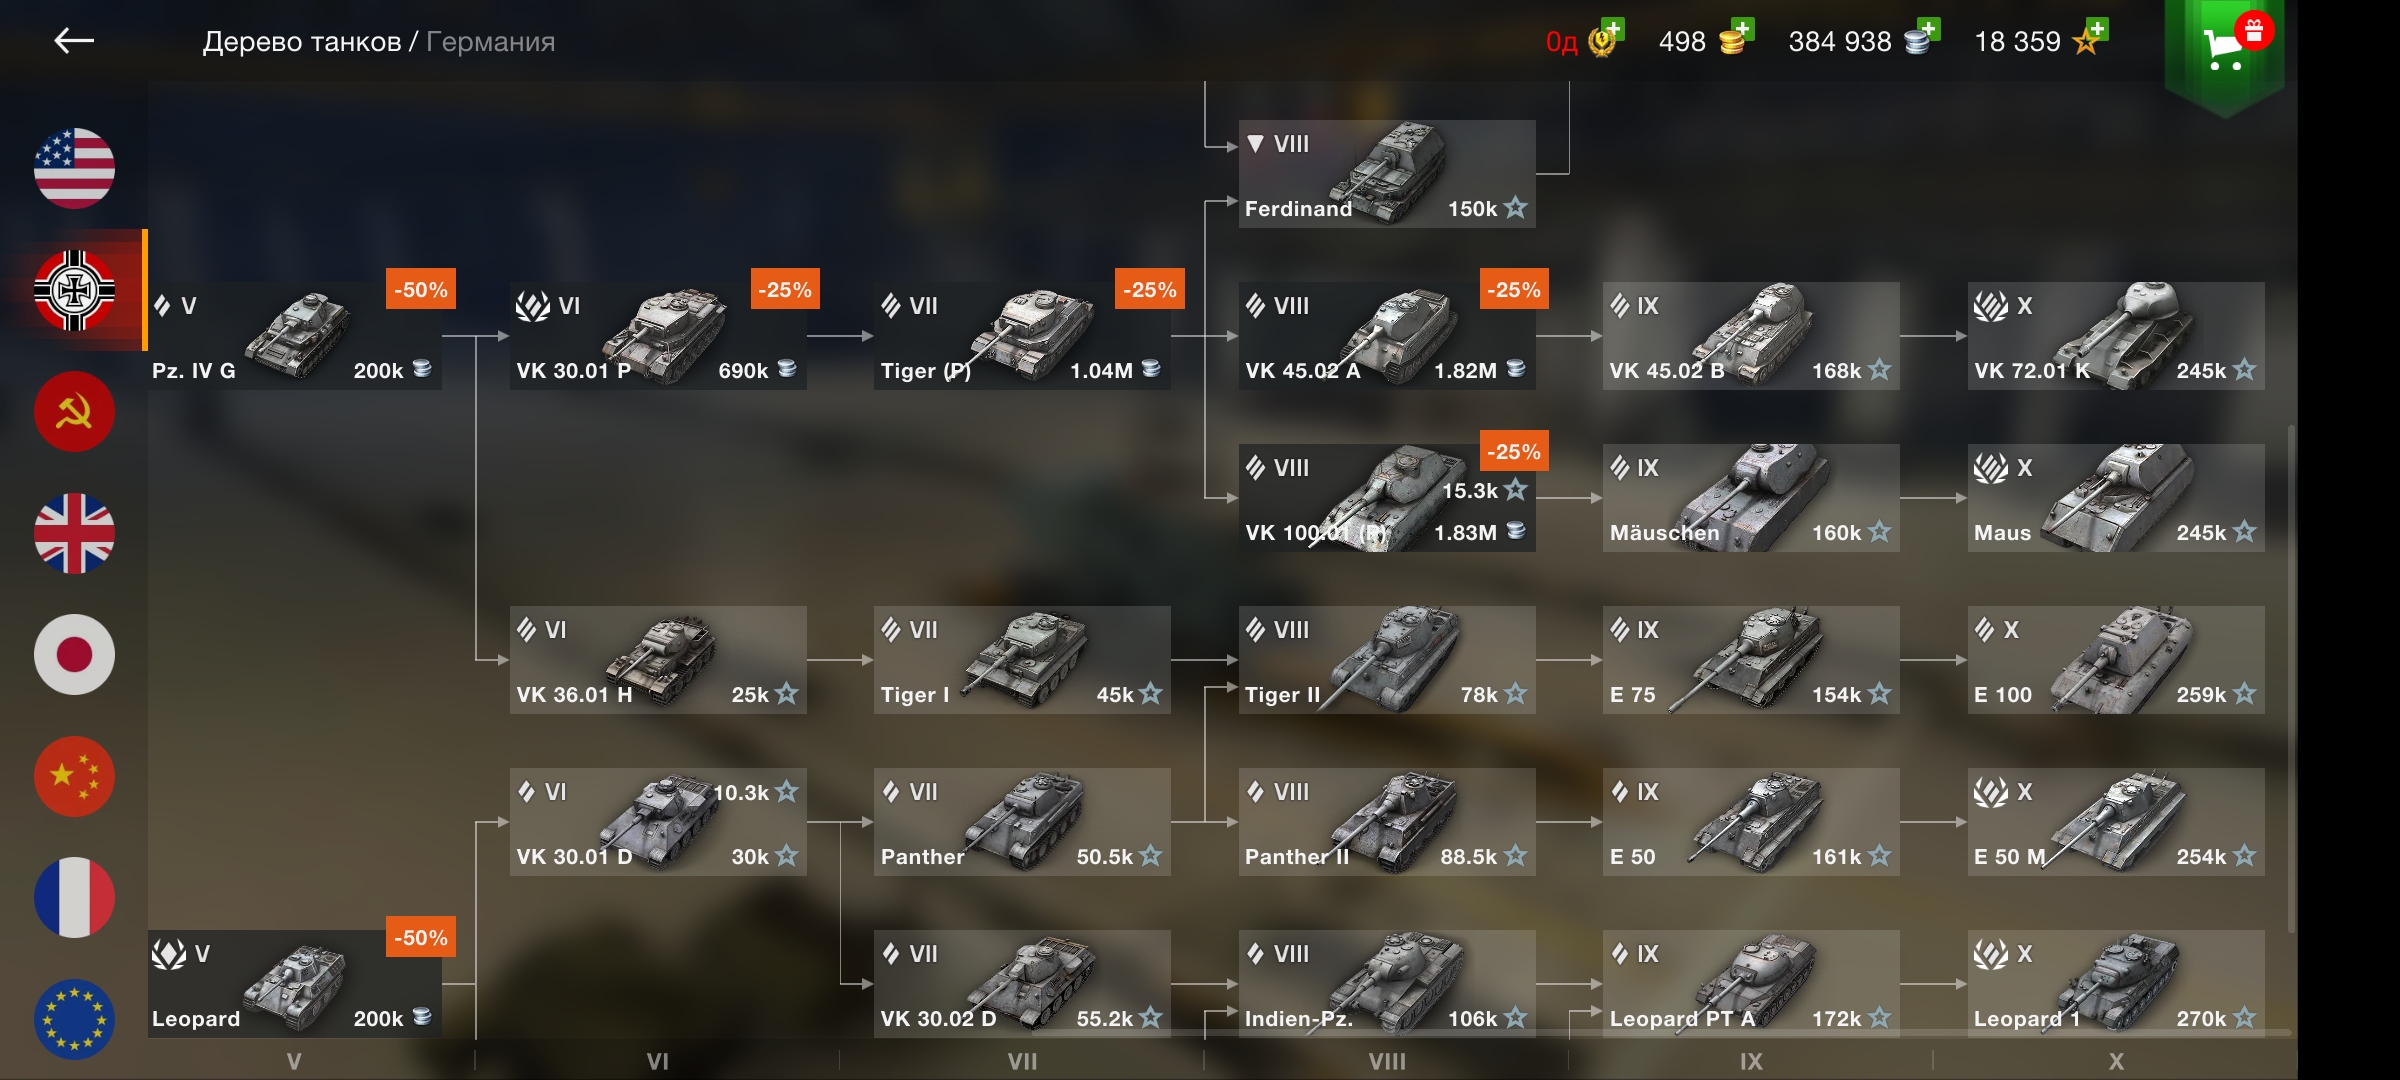This screenshot has height=1080, width=2400.
Task: Open the discounted Pz. IV G tank
Action: (295, 336)
